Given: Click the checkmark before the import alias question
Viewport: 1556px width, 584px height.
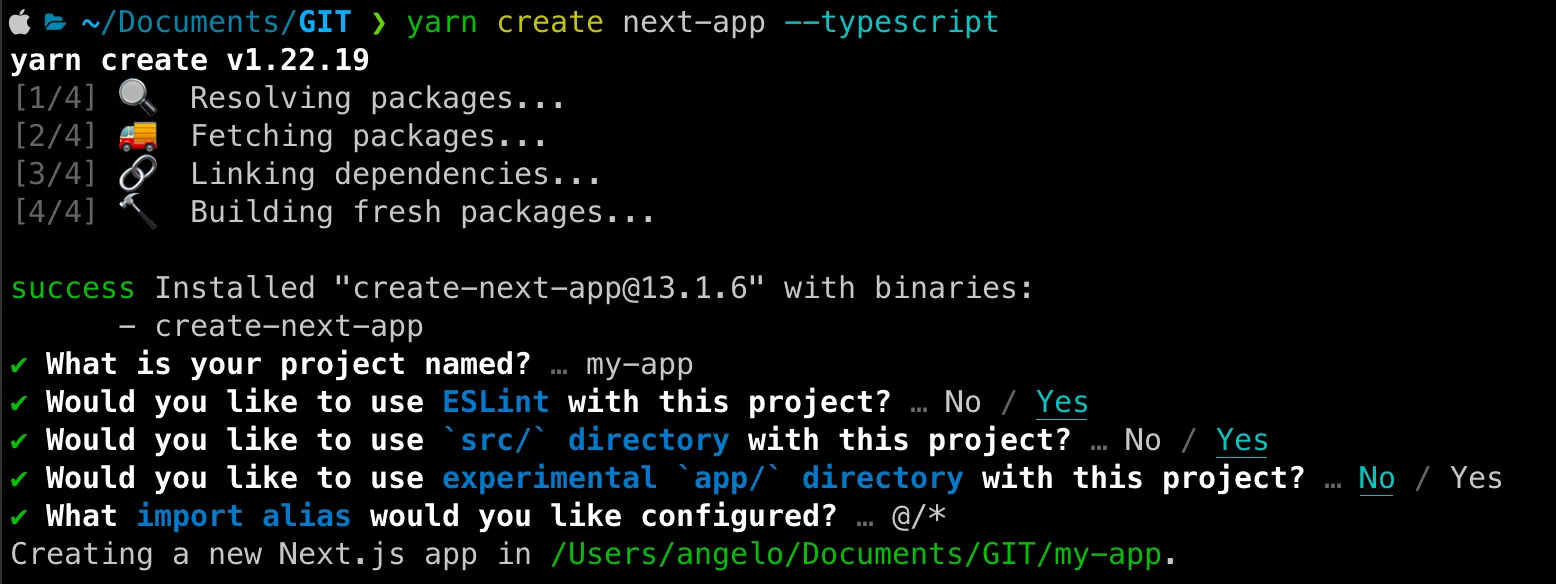Looking at the screenshot, I should 19,516.
